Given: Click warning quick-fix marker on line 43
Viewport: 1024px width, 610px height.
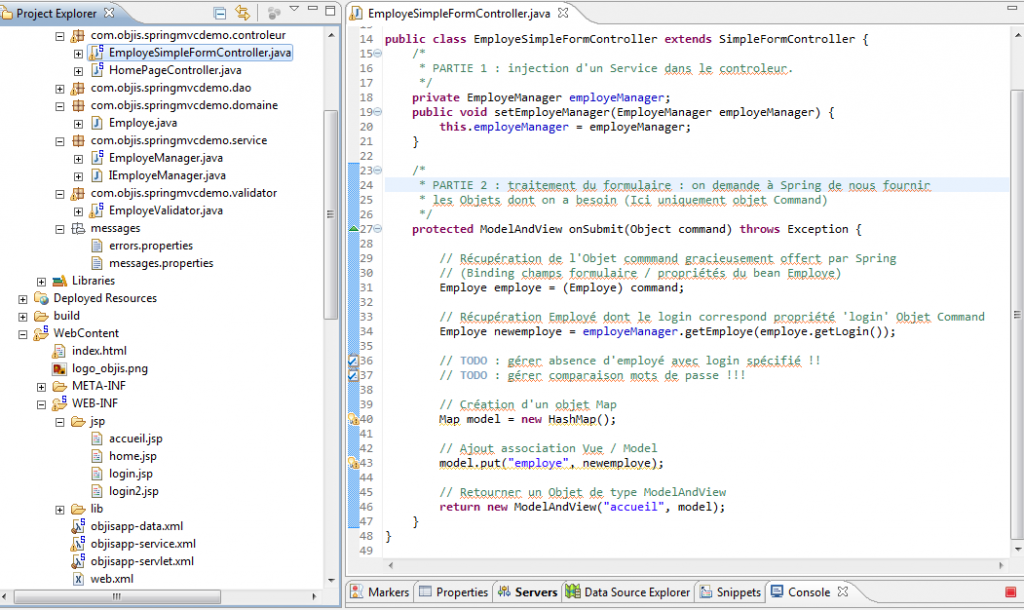Looking at the screenshot, I should pos(353,463).
